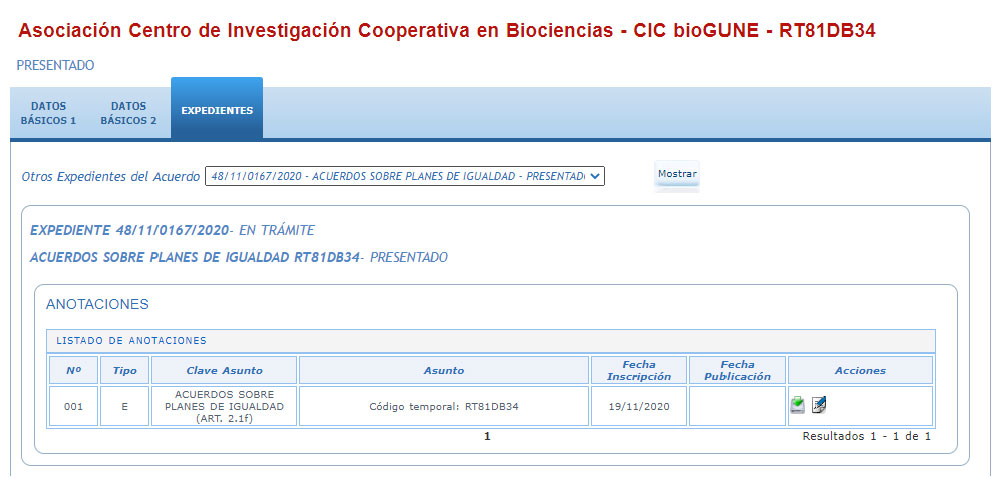Click the Asunto column header
This screenshot has height=478, width=1000.
pyautogui.click(x=444, y=370)
